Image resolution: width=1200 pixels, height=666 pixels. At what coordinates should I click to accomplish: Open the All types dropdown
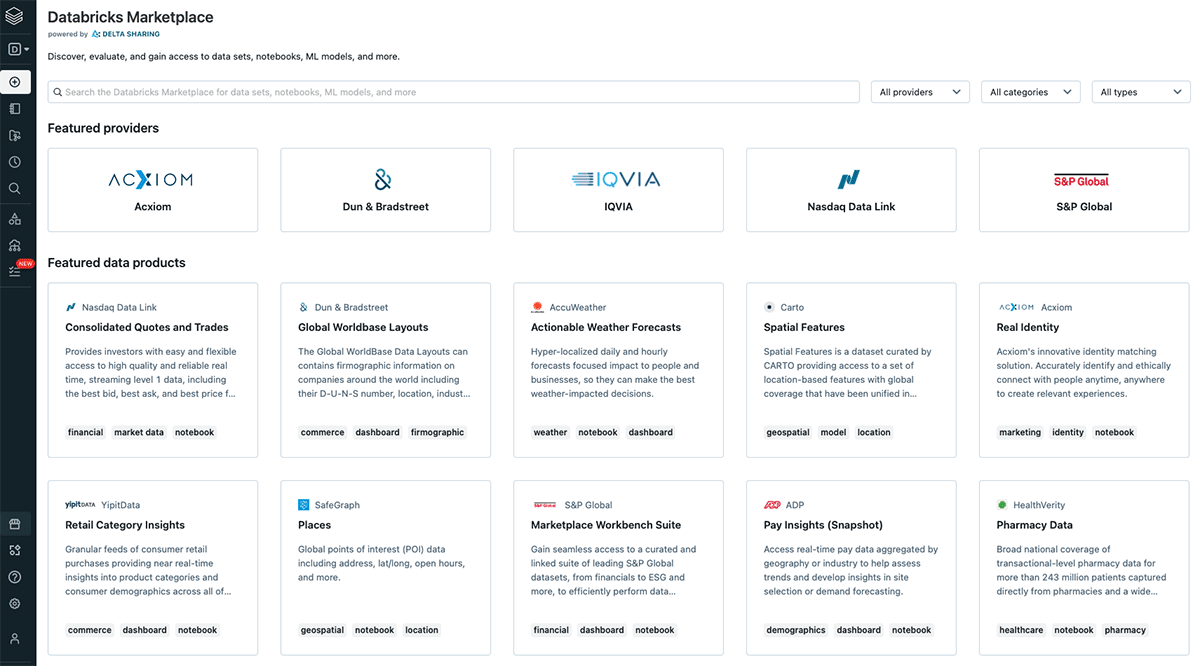click(x=1141, y=92)
